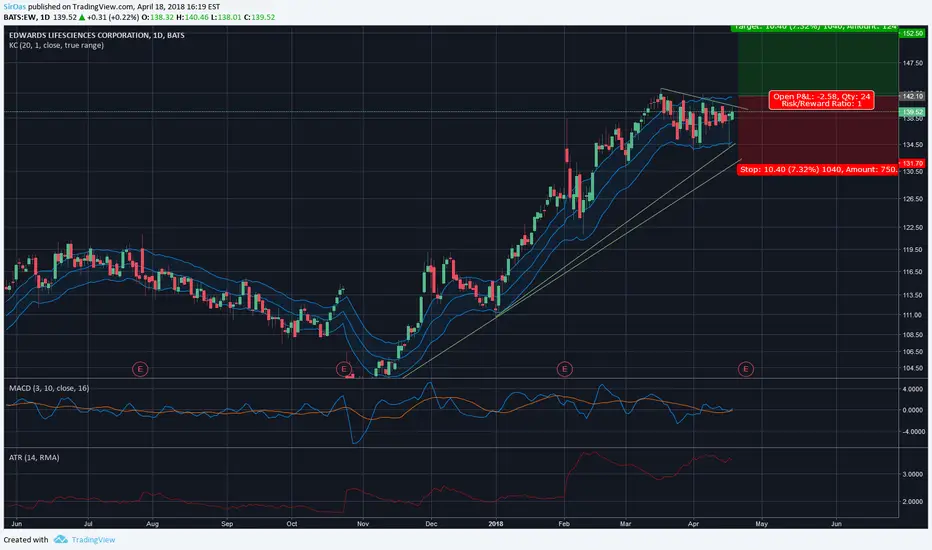
Task: Select the green profit target zone
Action: [818, 63]
